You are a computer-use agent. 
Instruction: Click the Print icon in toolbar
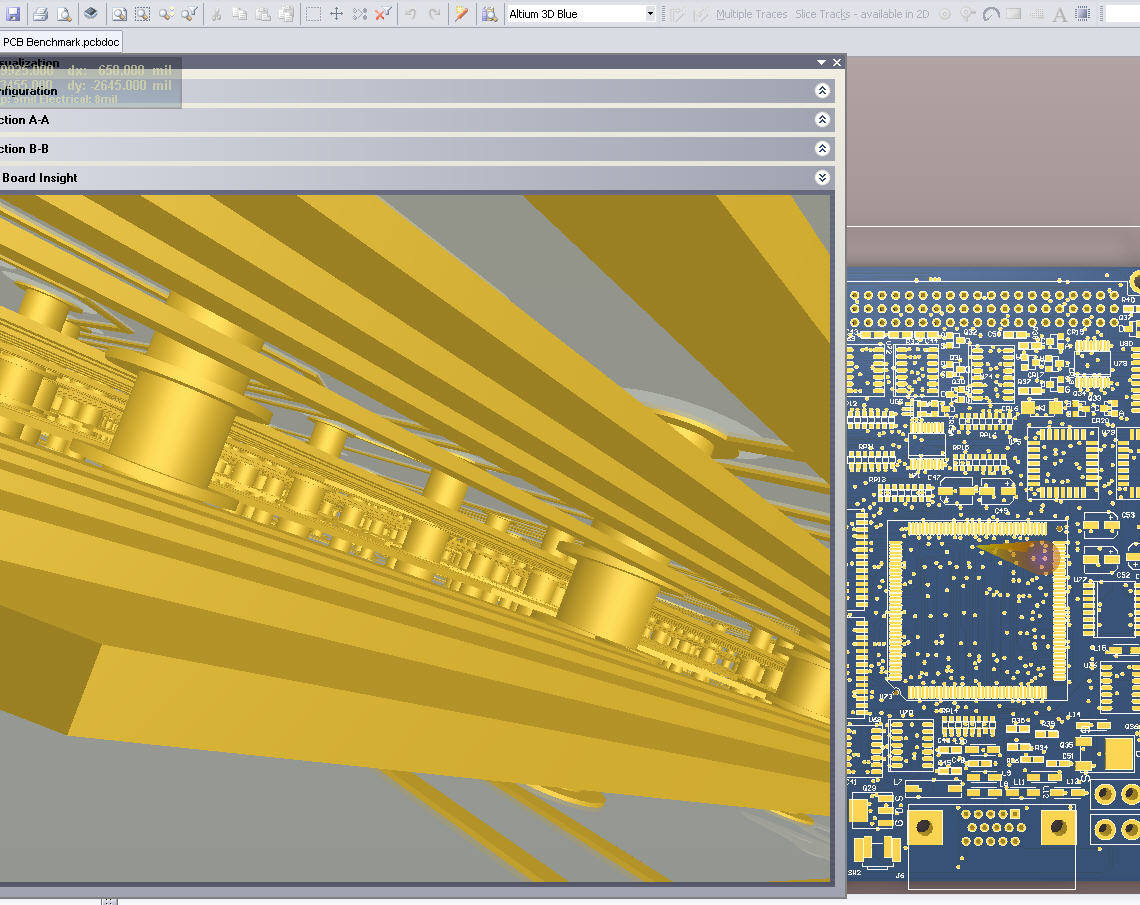coord(40,13)
